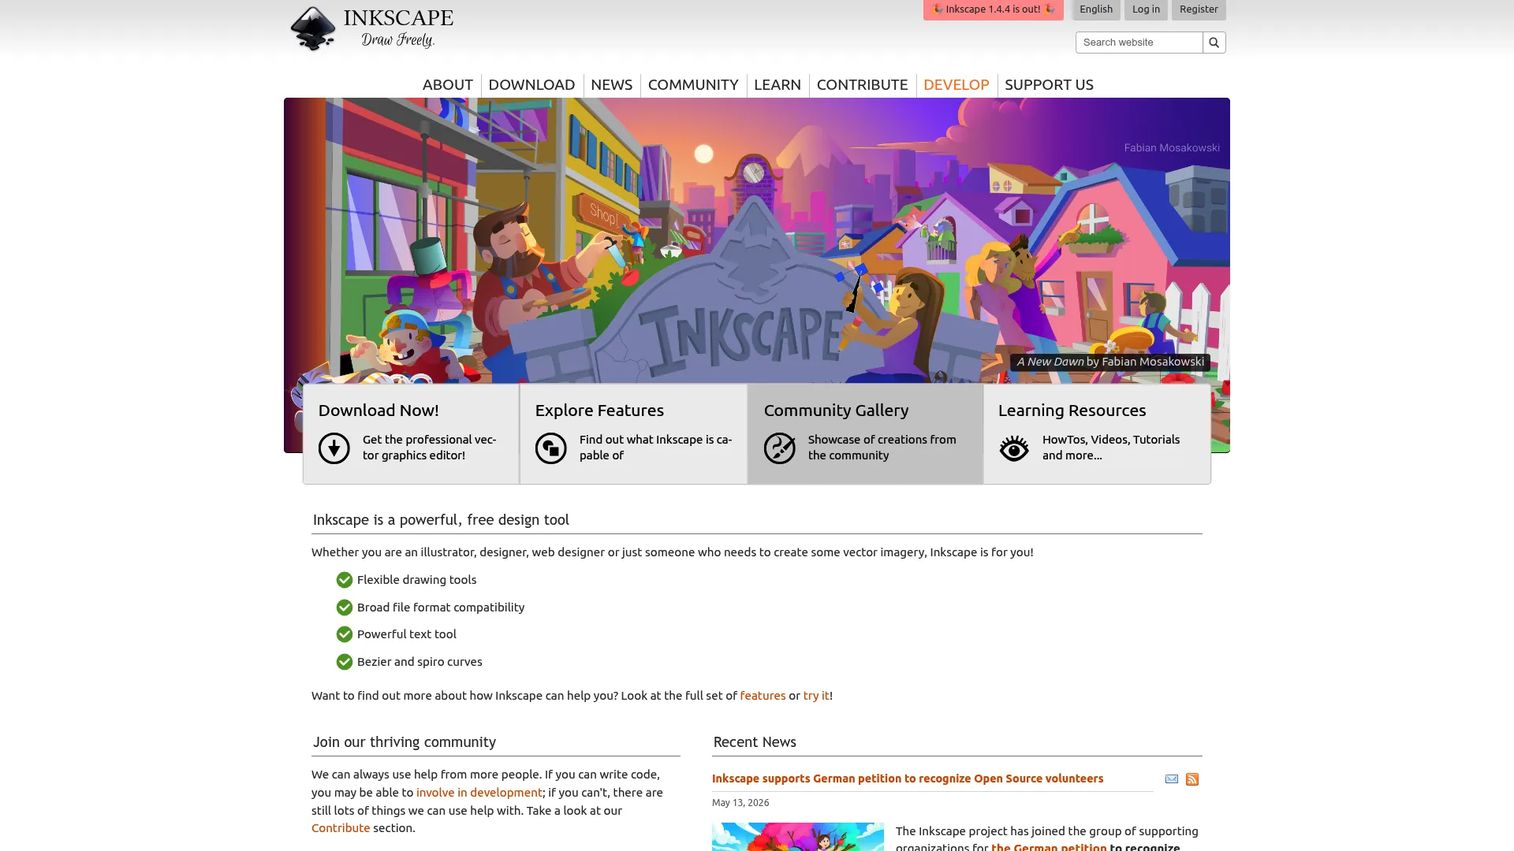Screen dimensions: 1514x851
Task: Click the Explore Features heading
Action: pos(599,410)
